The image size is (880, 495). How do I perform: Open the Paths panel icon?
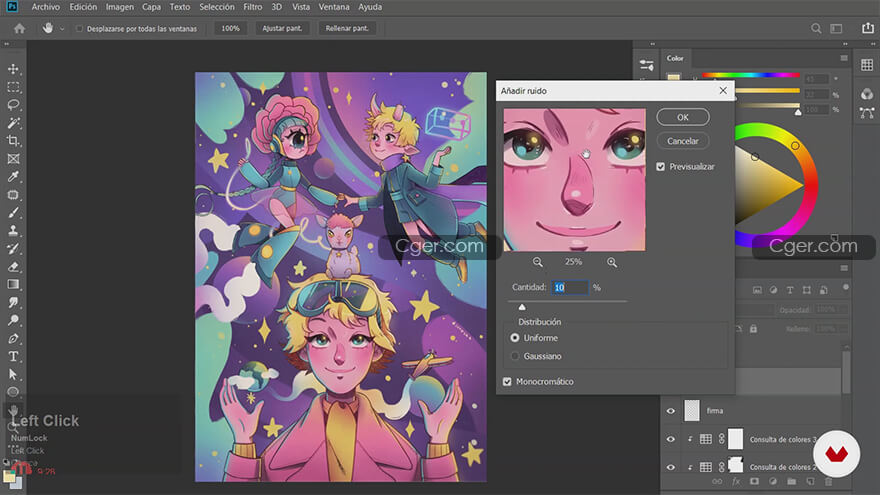click(x=867, y=113)
